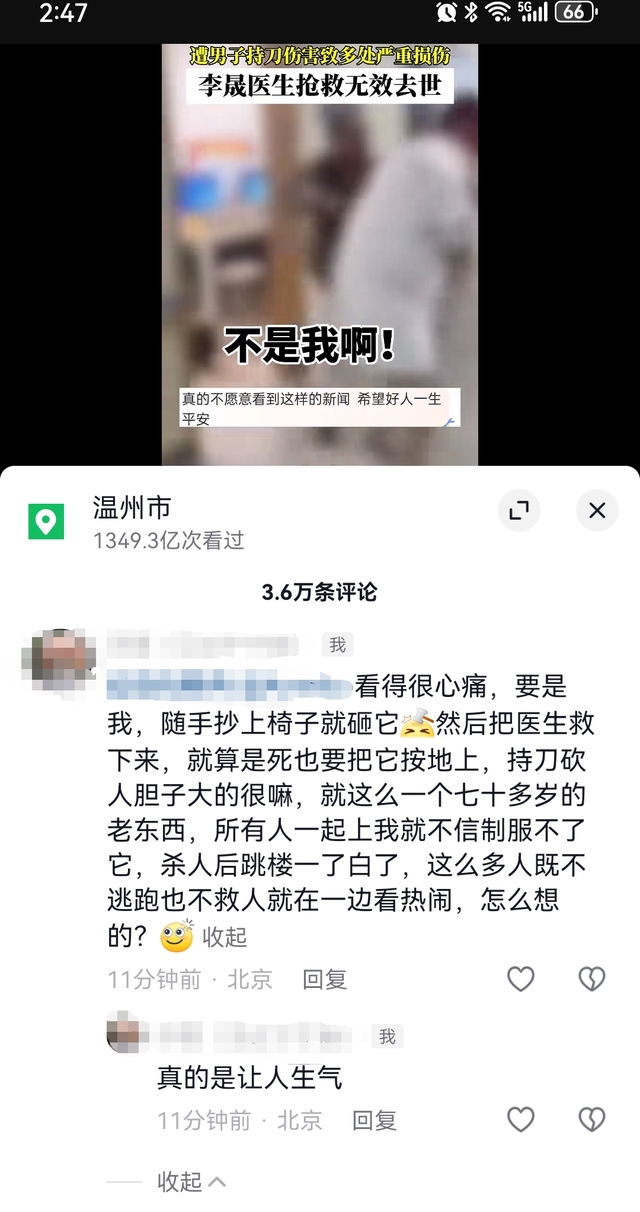Tap the main commenter's blurred avatar
Viewport: 640px width, 1212px height.
point(59,660)
